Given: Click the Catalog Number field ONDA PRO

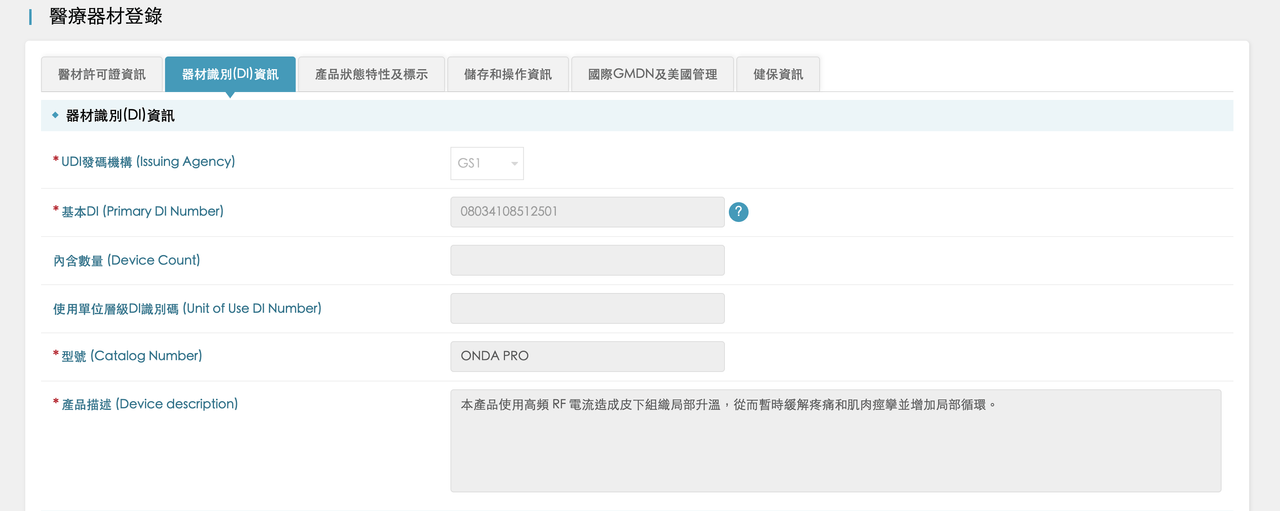Looking at the screenshot, I should tap(587, 356).
